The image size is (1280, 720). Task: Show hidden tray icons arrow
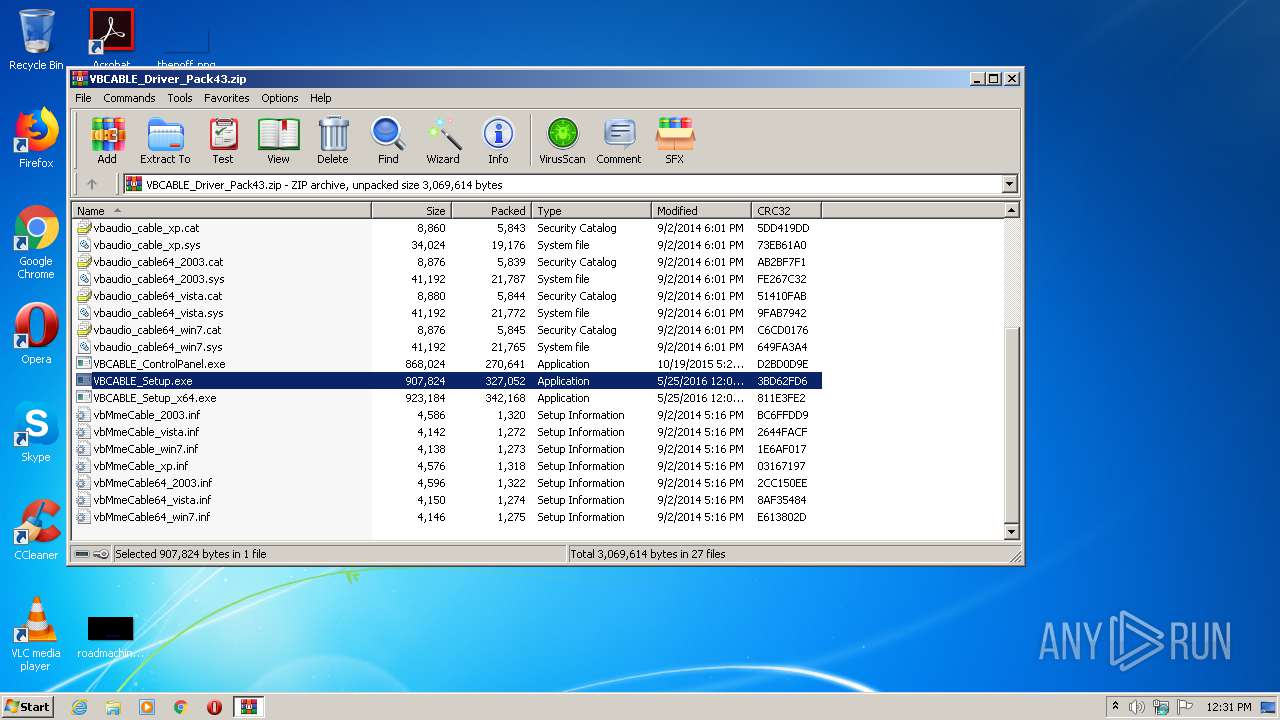coord(1115,706)
